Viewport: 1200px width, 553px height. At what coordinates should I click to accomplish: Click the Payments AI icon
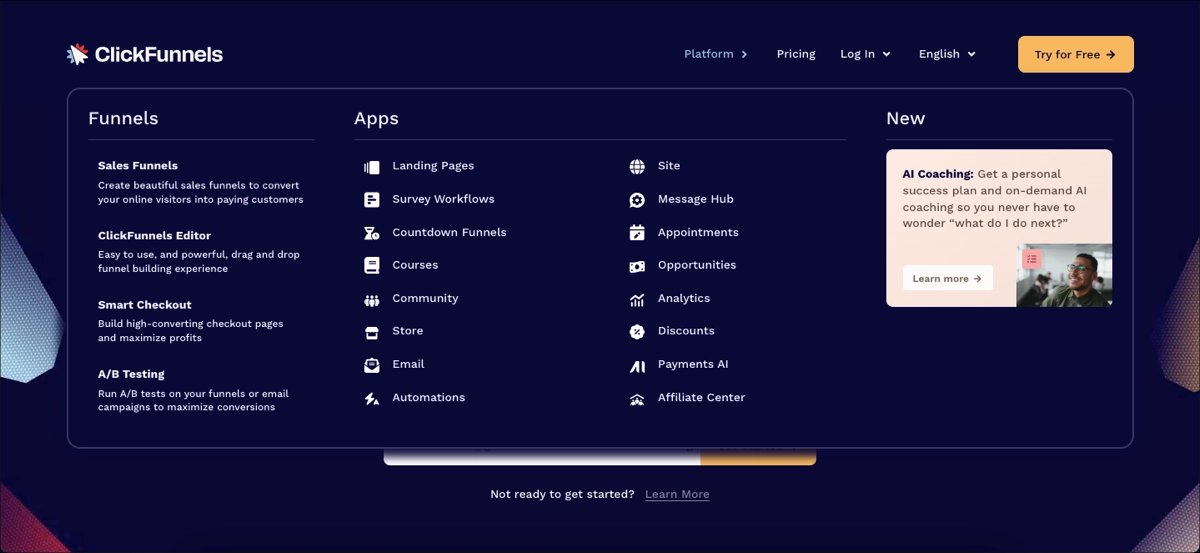pyautogui.click(x=637, y=366)
